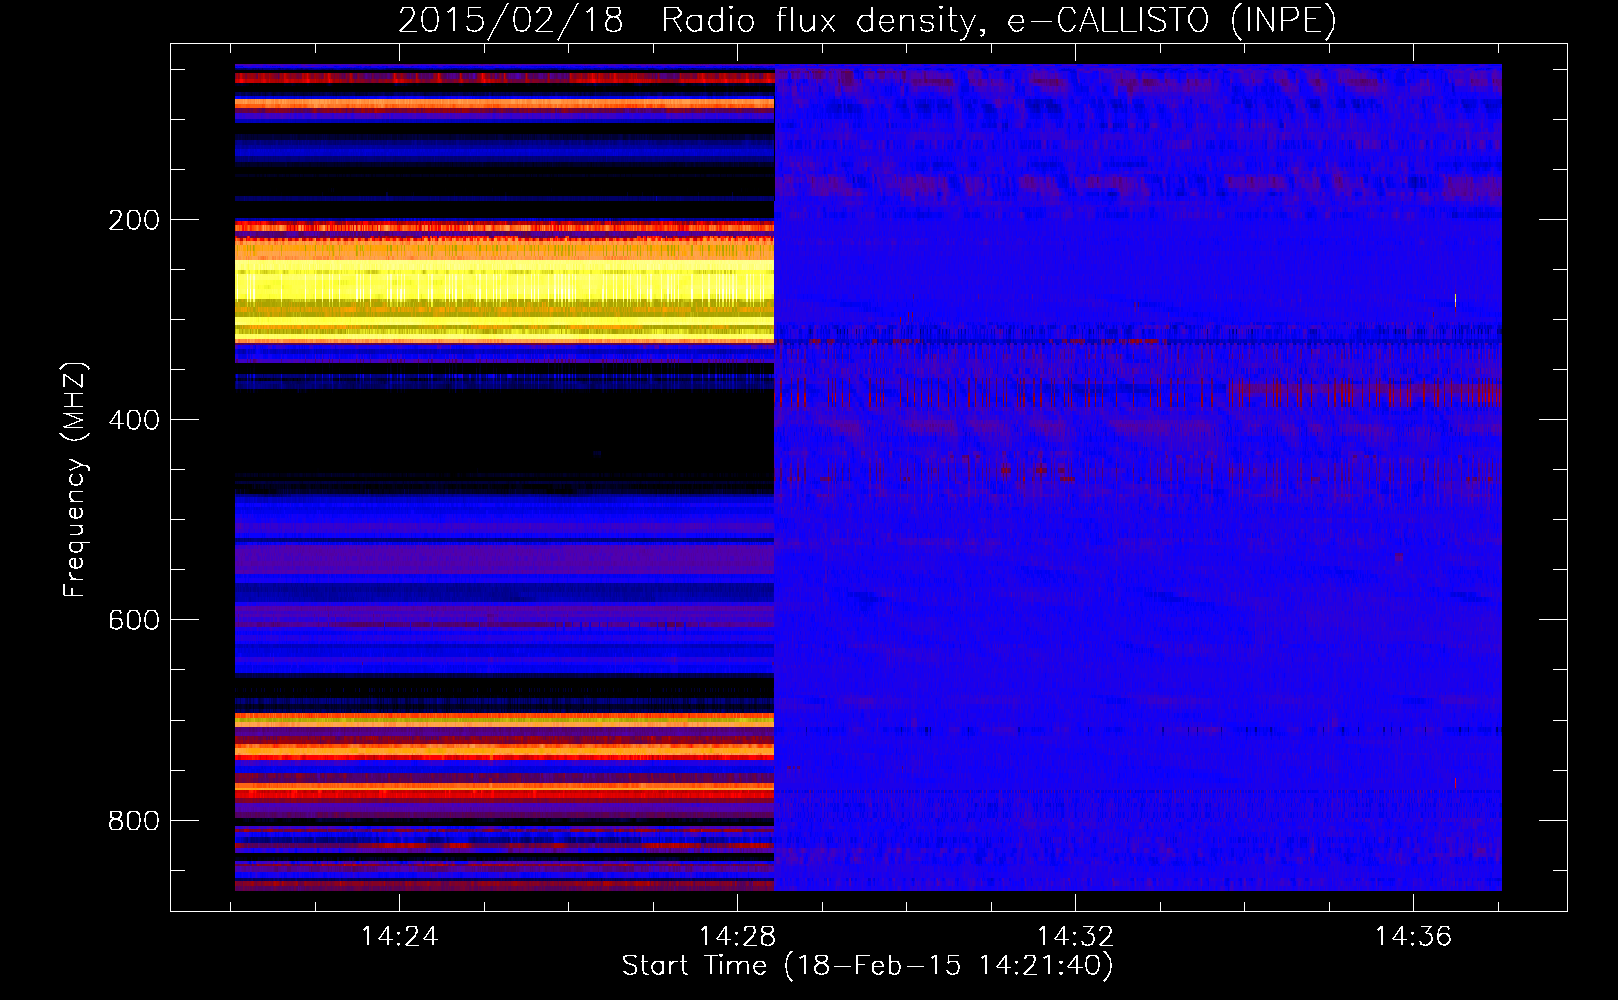
Task: Click the 'Frequency (MHZ)' y-axis label
Action: click(75, 479)
